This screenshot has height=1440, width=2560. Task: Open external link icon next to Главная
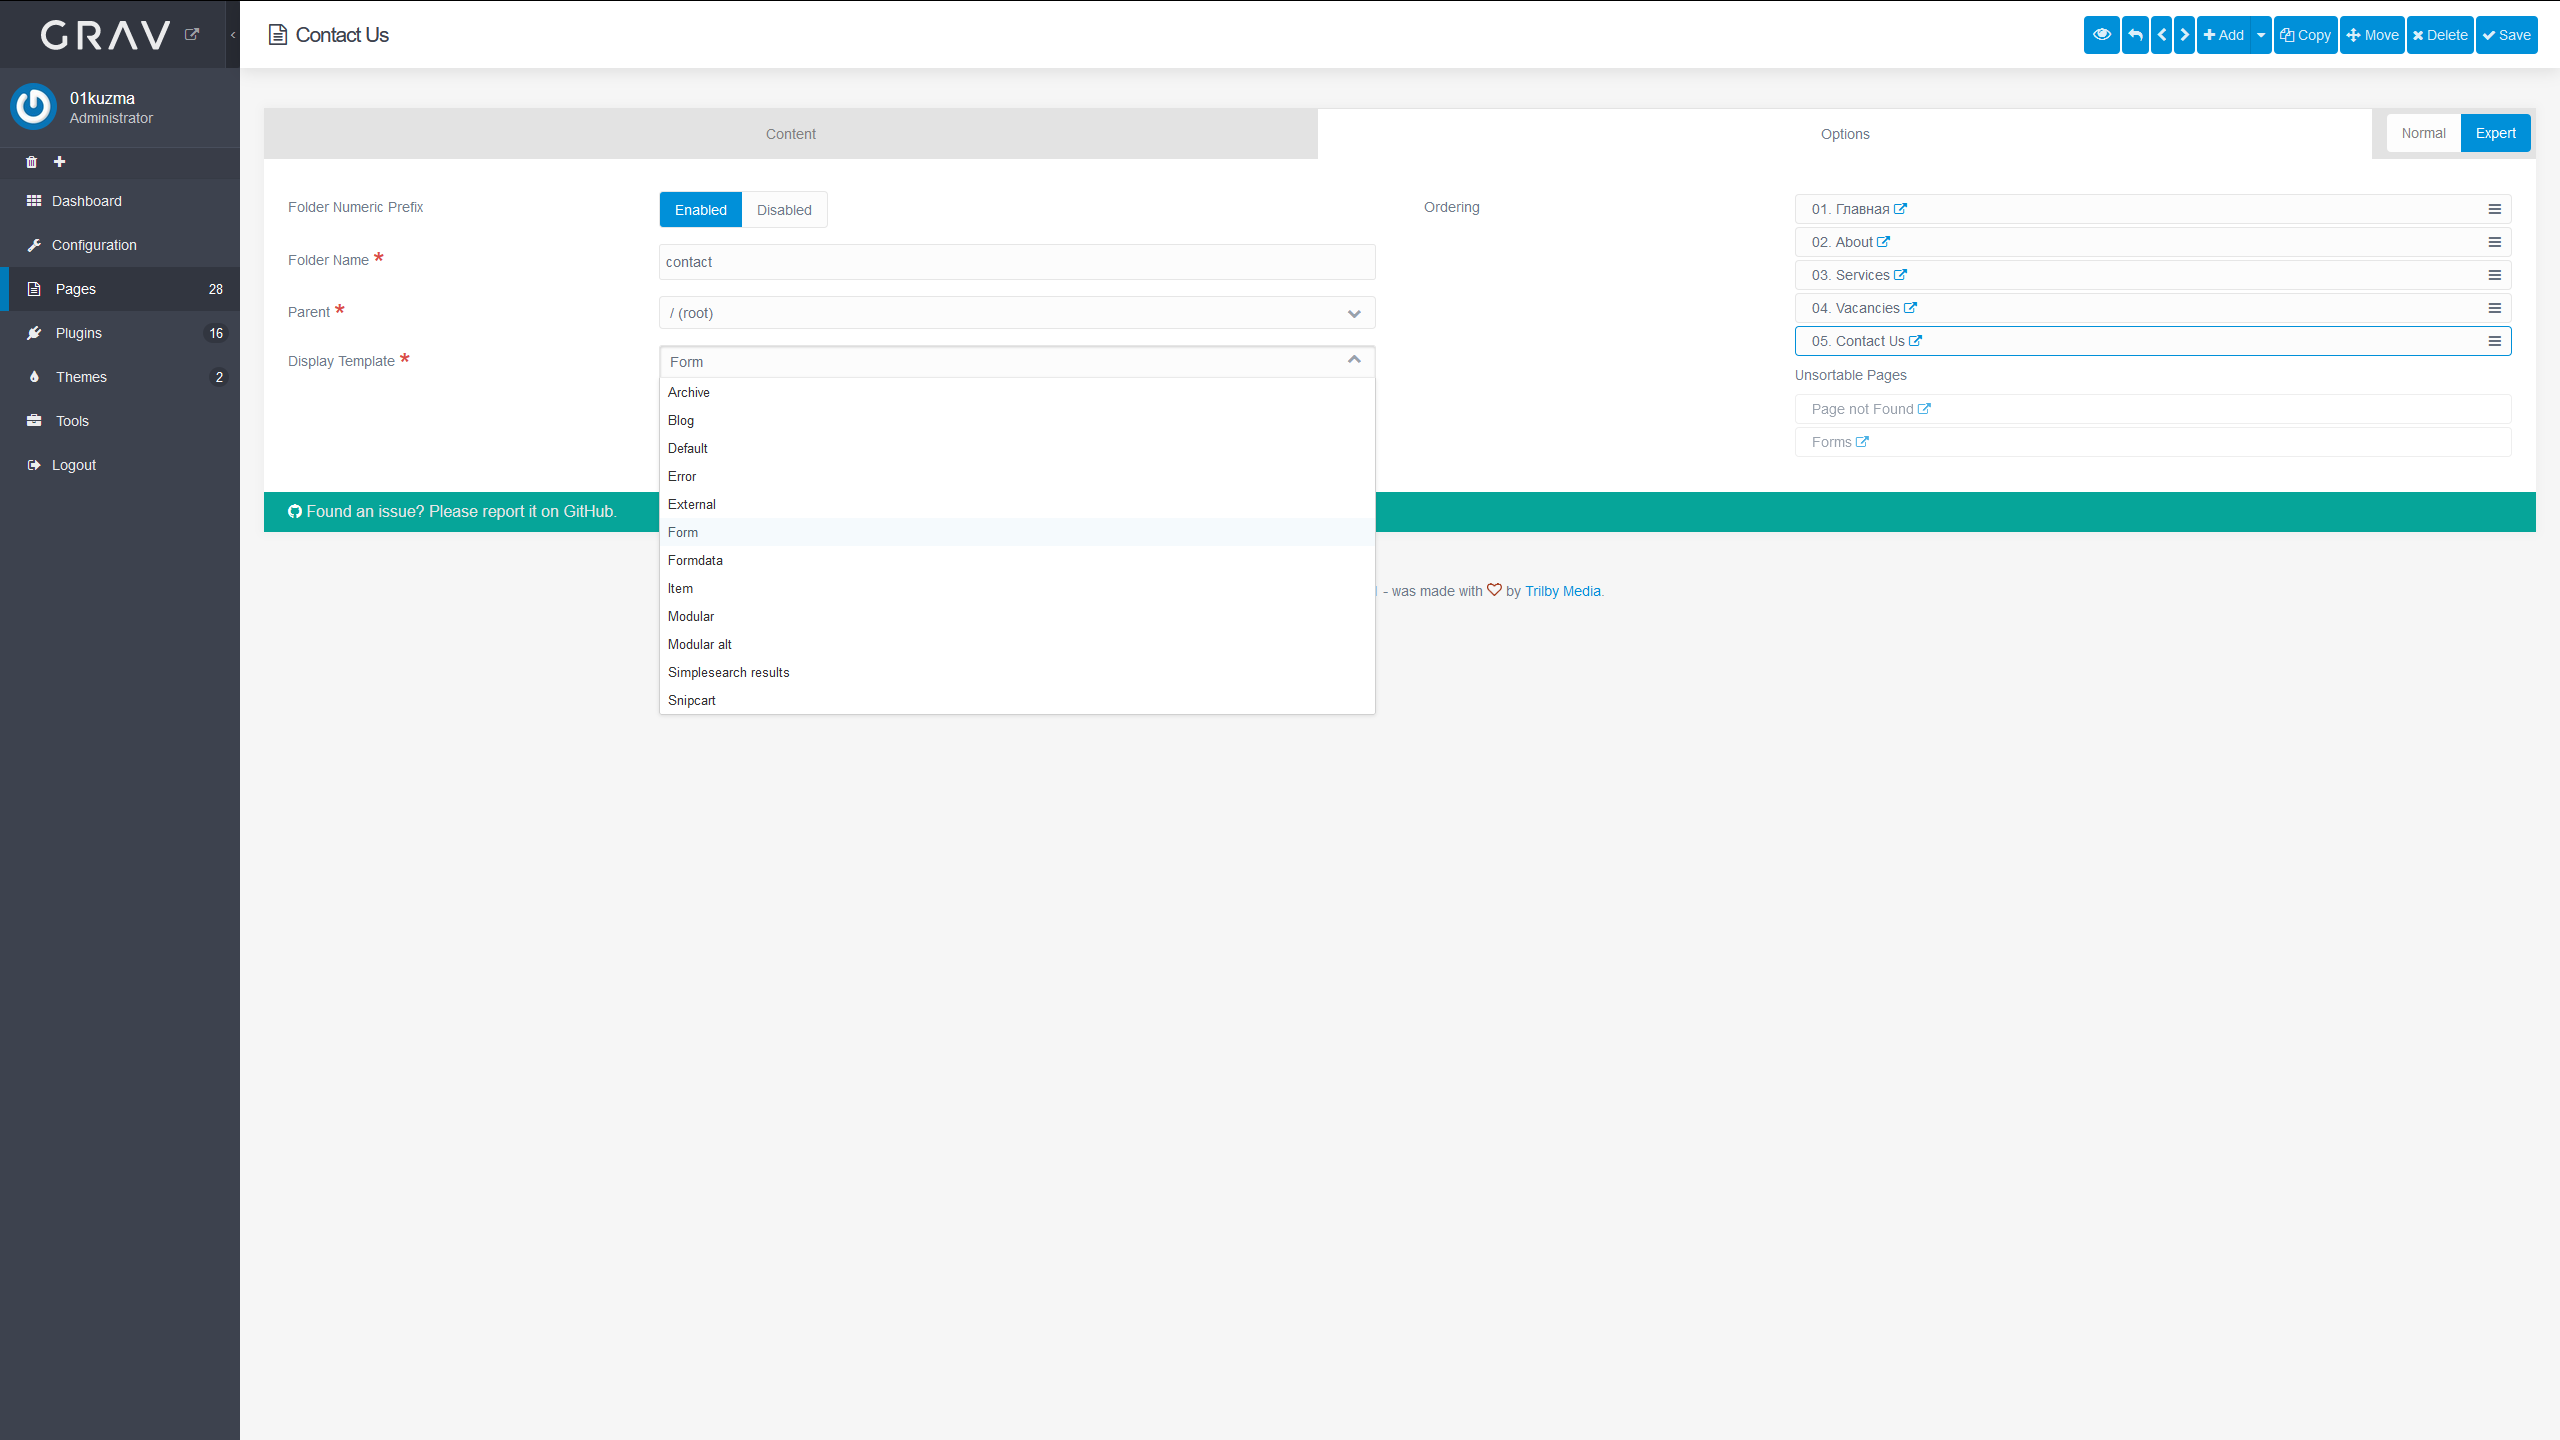[x=1900, y=209]
